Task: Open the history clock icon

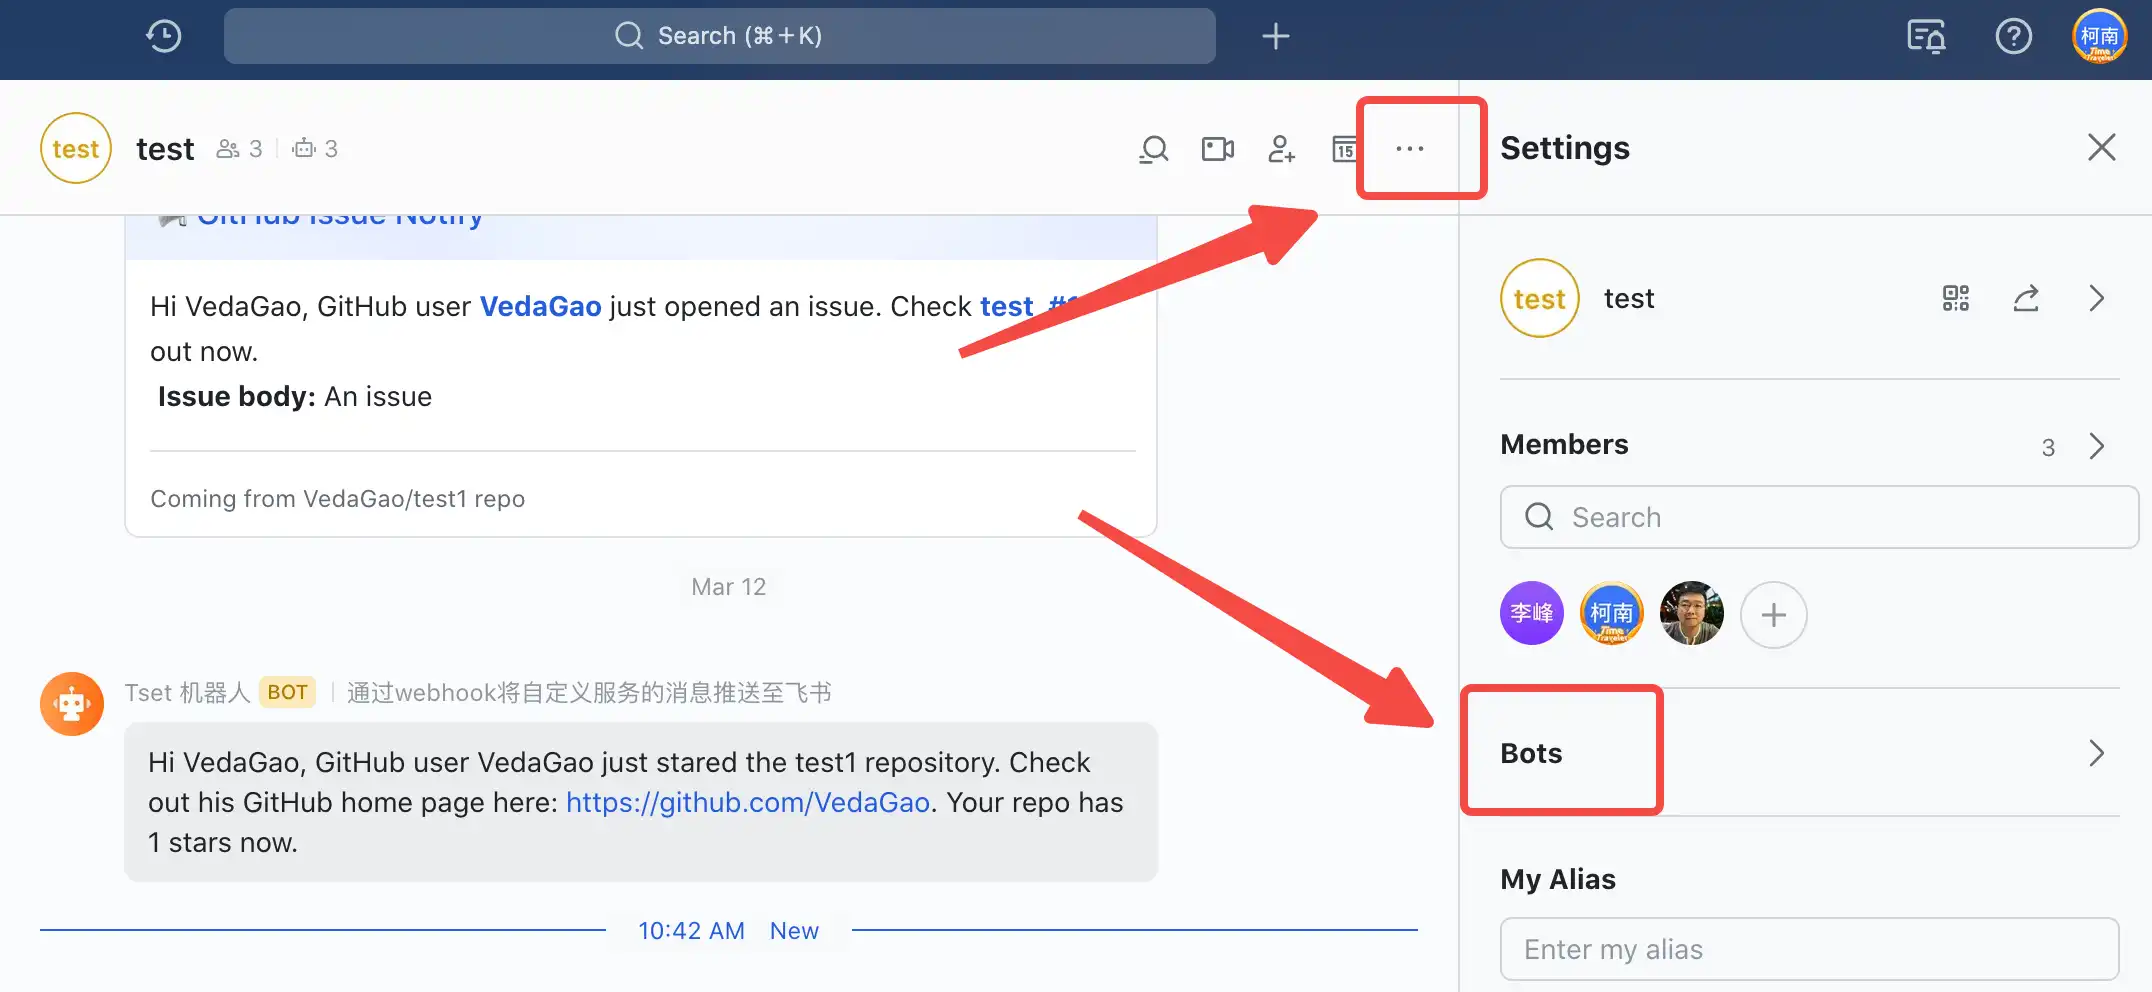Action: point(164,36)
